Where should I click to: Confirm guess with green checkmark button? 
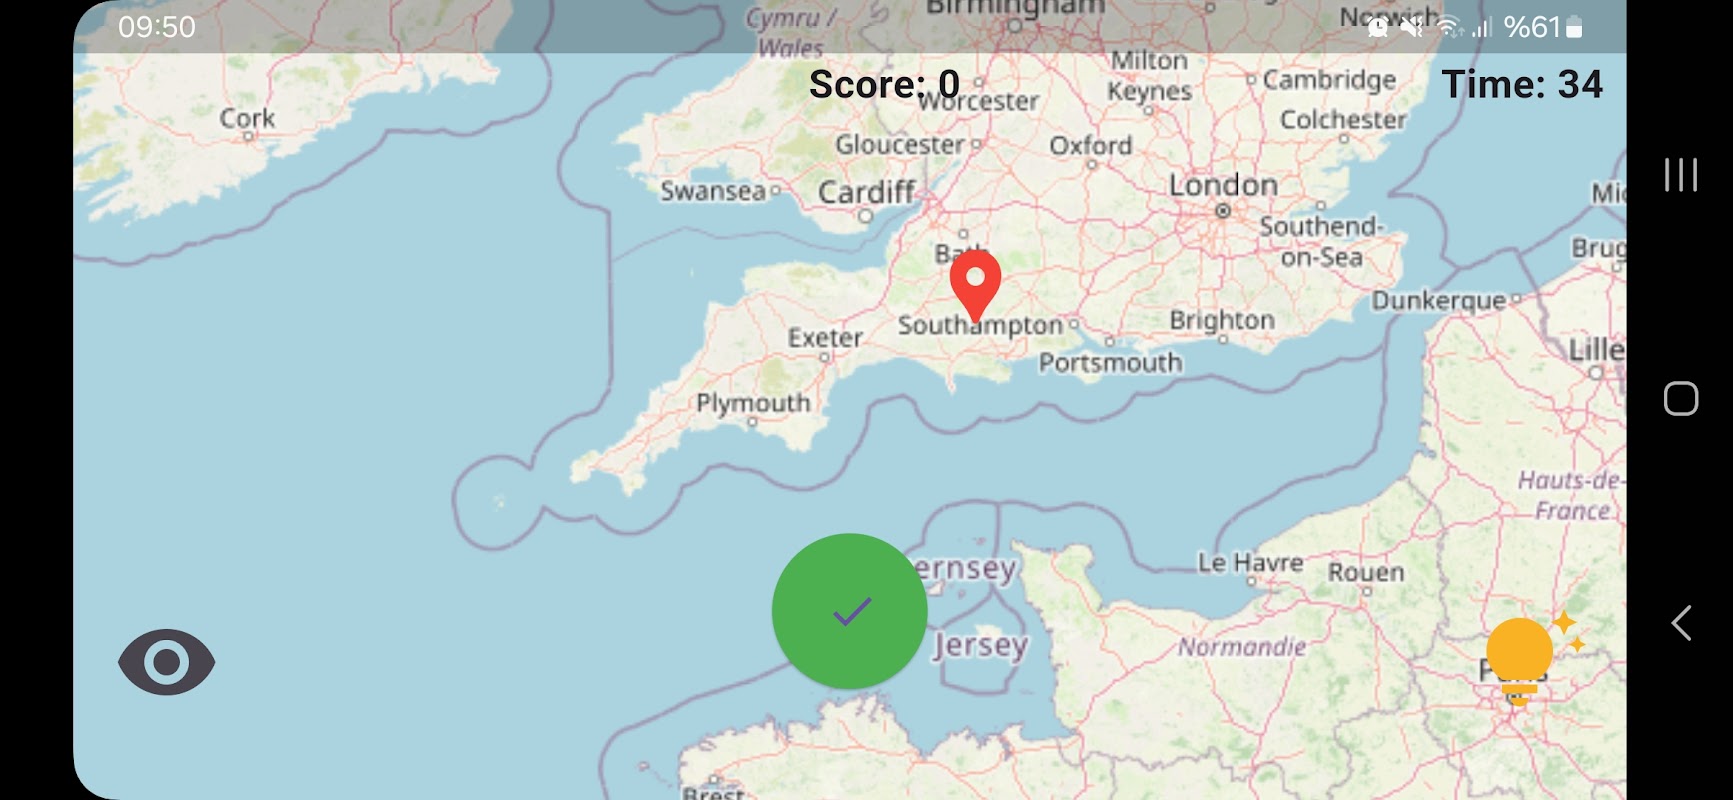[849, 611]
